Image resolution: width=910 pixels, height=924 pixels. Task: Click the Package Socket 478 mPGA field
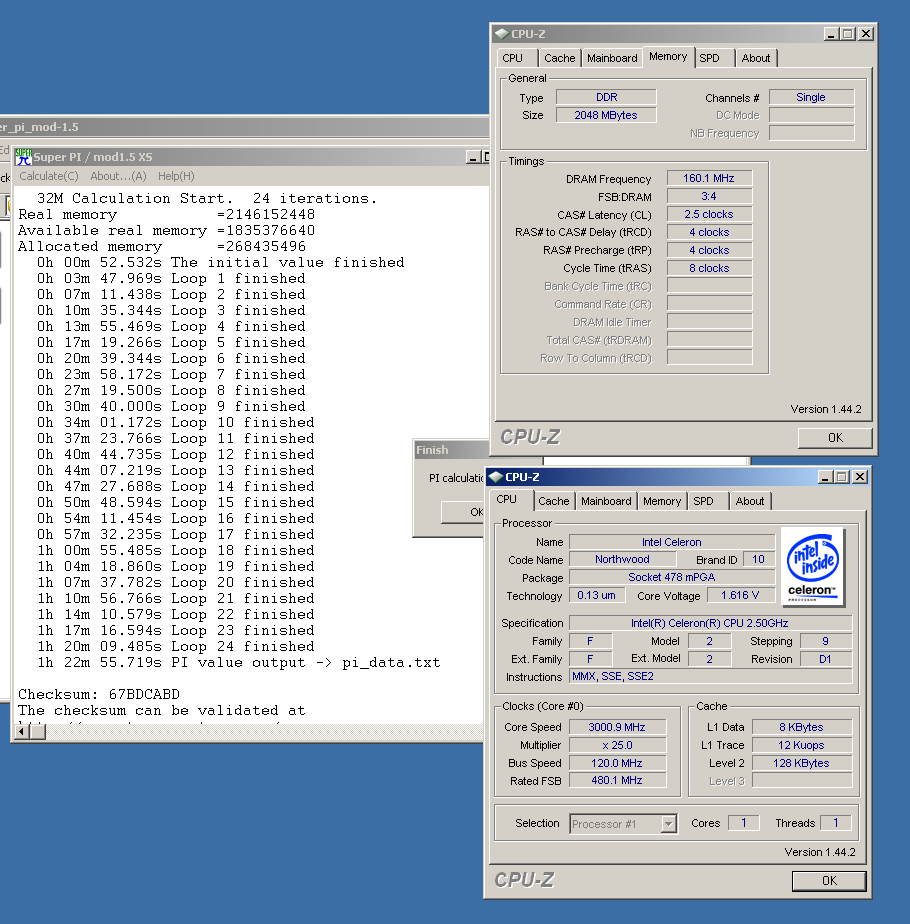(672, 578)
